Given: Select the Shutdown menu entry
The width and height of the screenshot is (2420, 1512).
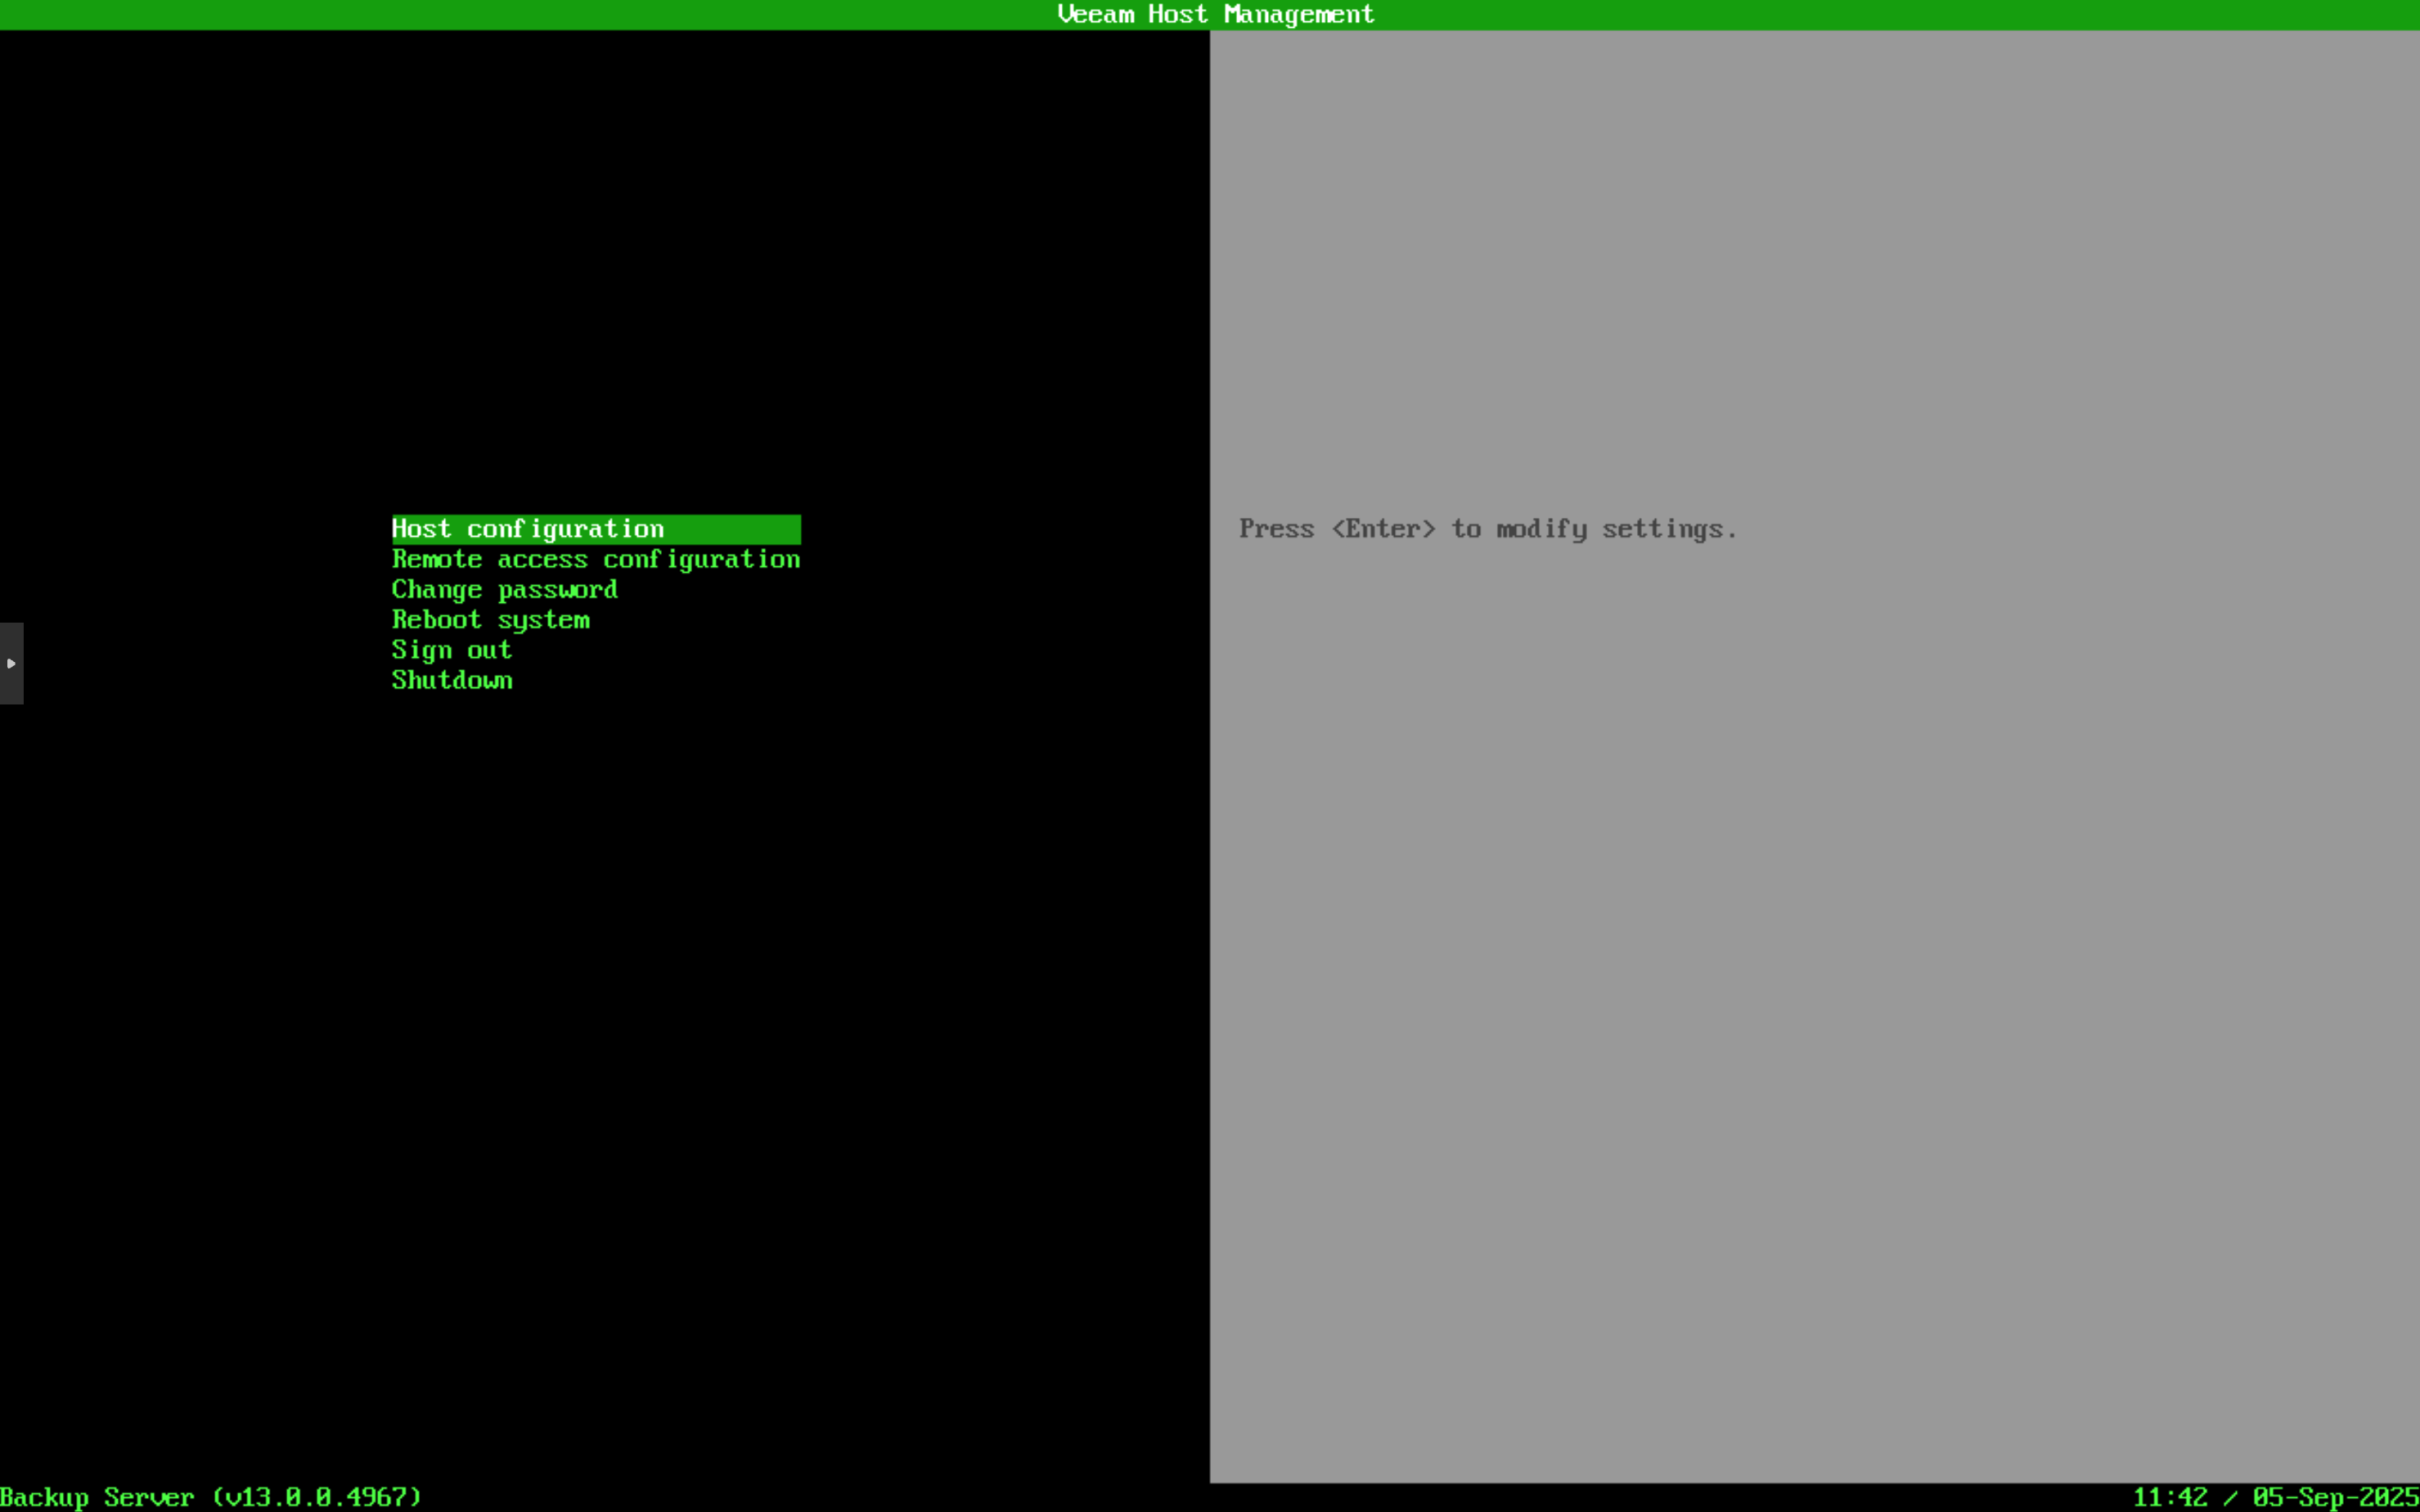Looking at the screenshot, I should click(451, 680).
